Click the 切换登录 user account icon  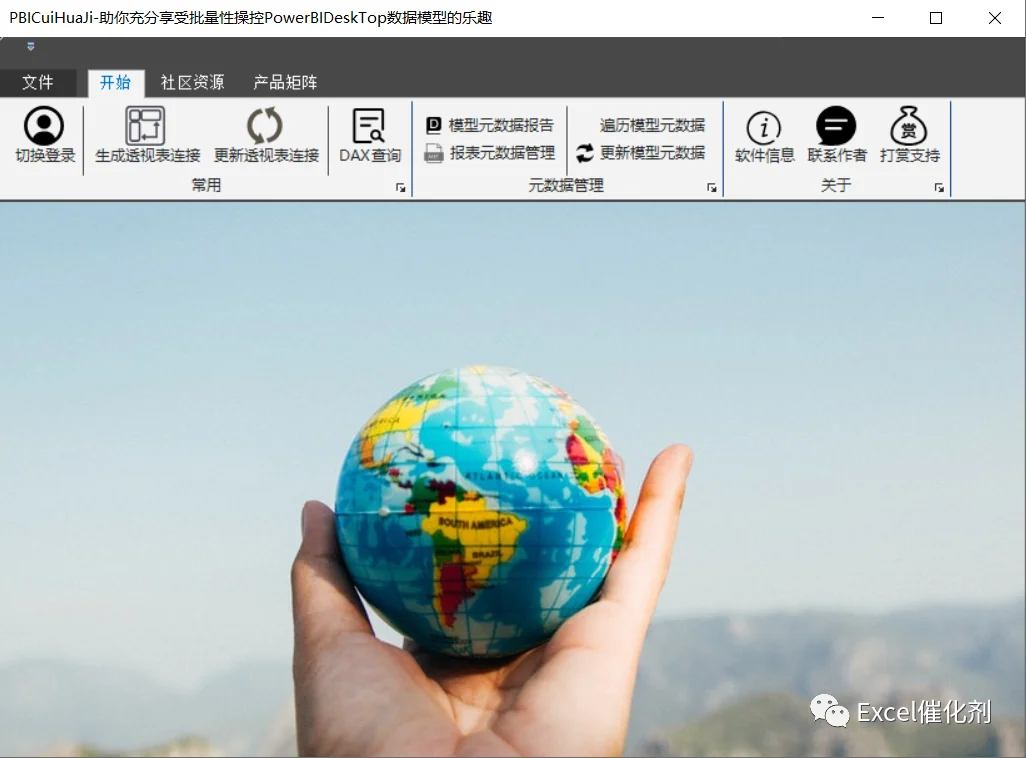[44, 126]
